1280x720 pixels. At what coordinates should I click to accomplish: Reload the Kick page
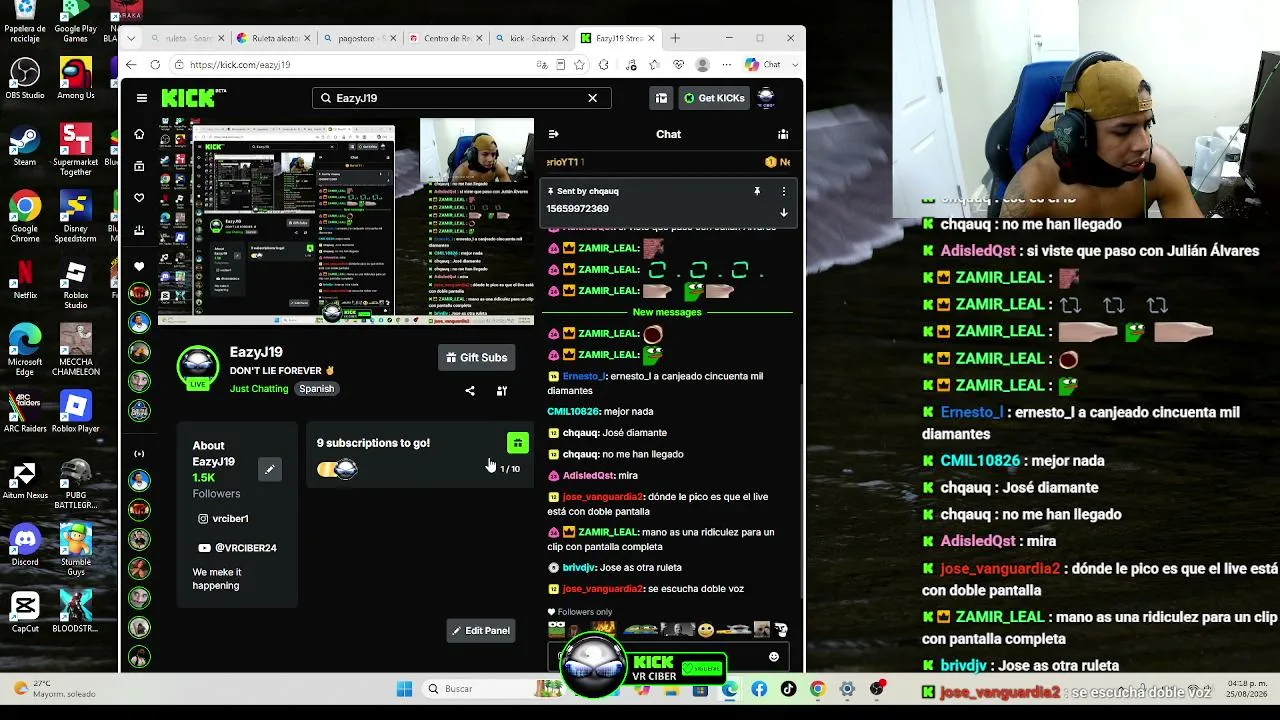tap(155, 65)
